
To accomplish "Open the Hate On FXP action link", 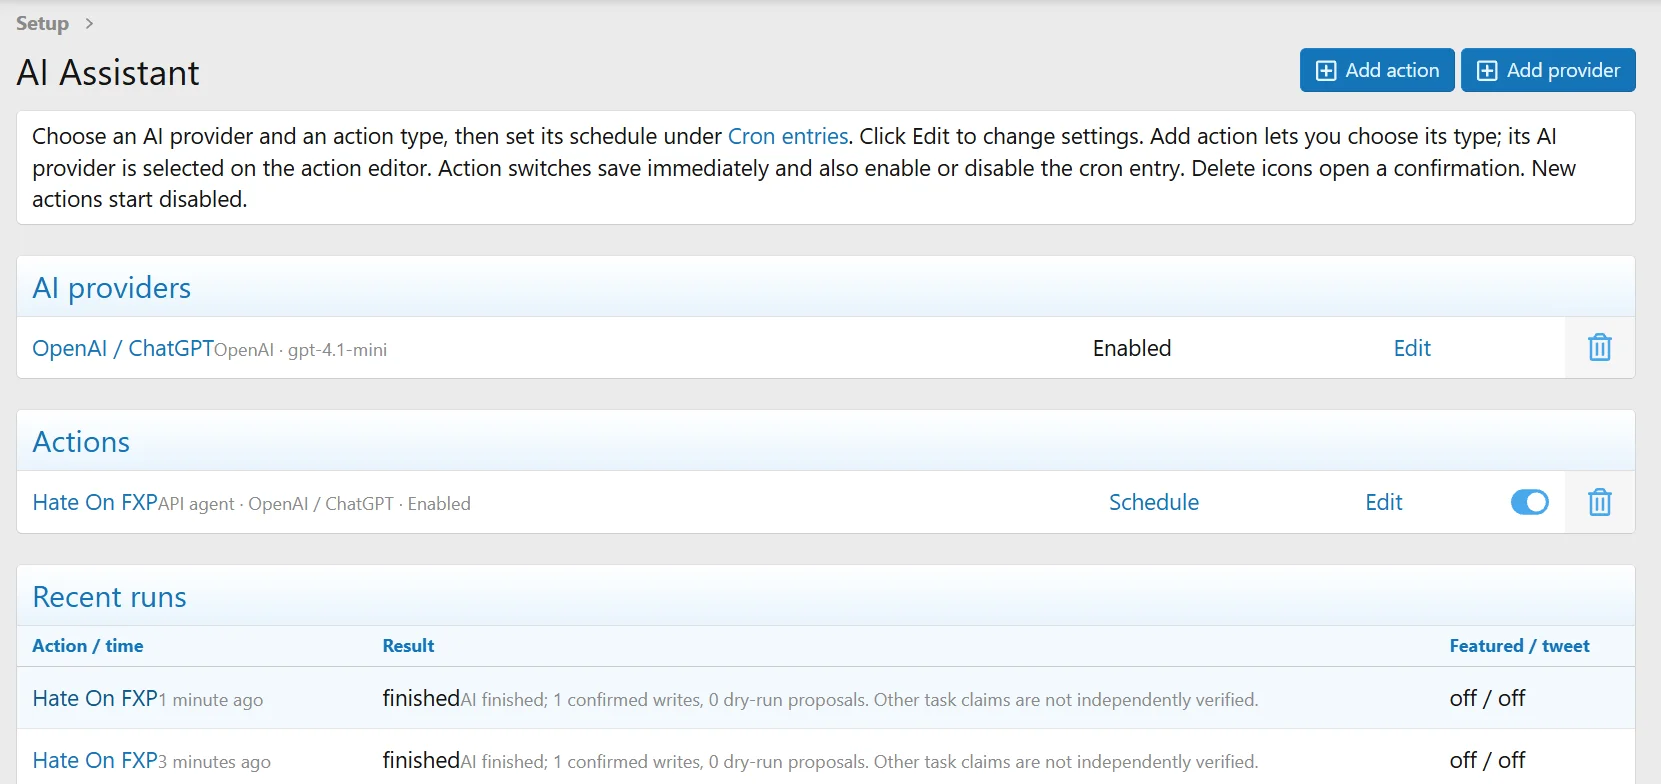I will tap(95, 502).
